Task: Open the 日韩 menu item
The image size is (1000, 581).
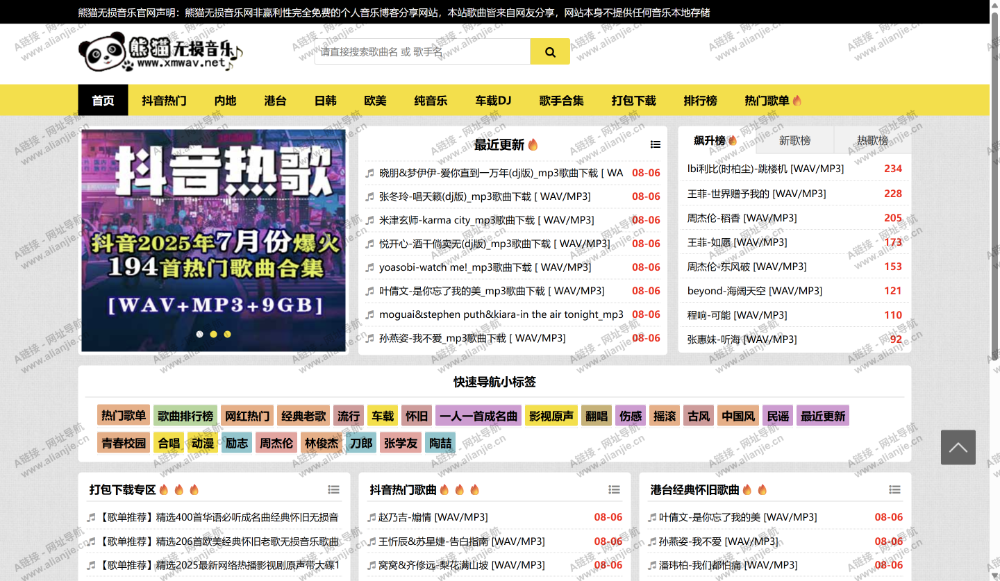Action: pyautogui.click(x=325, y=100)
